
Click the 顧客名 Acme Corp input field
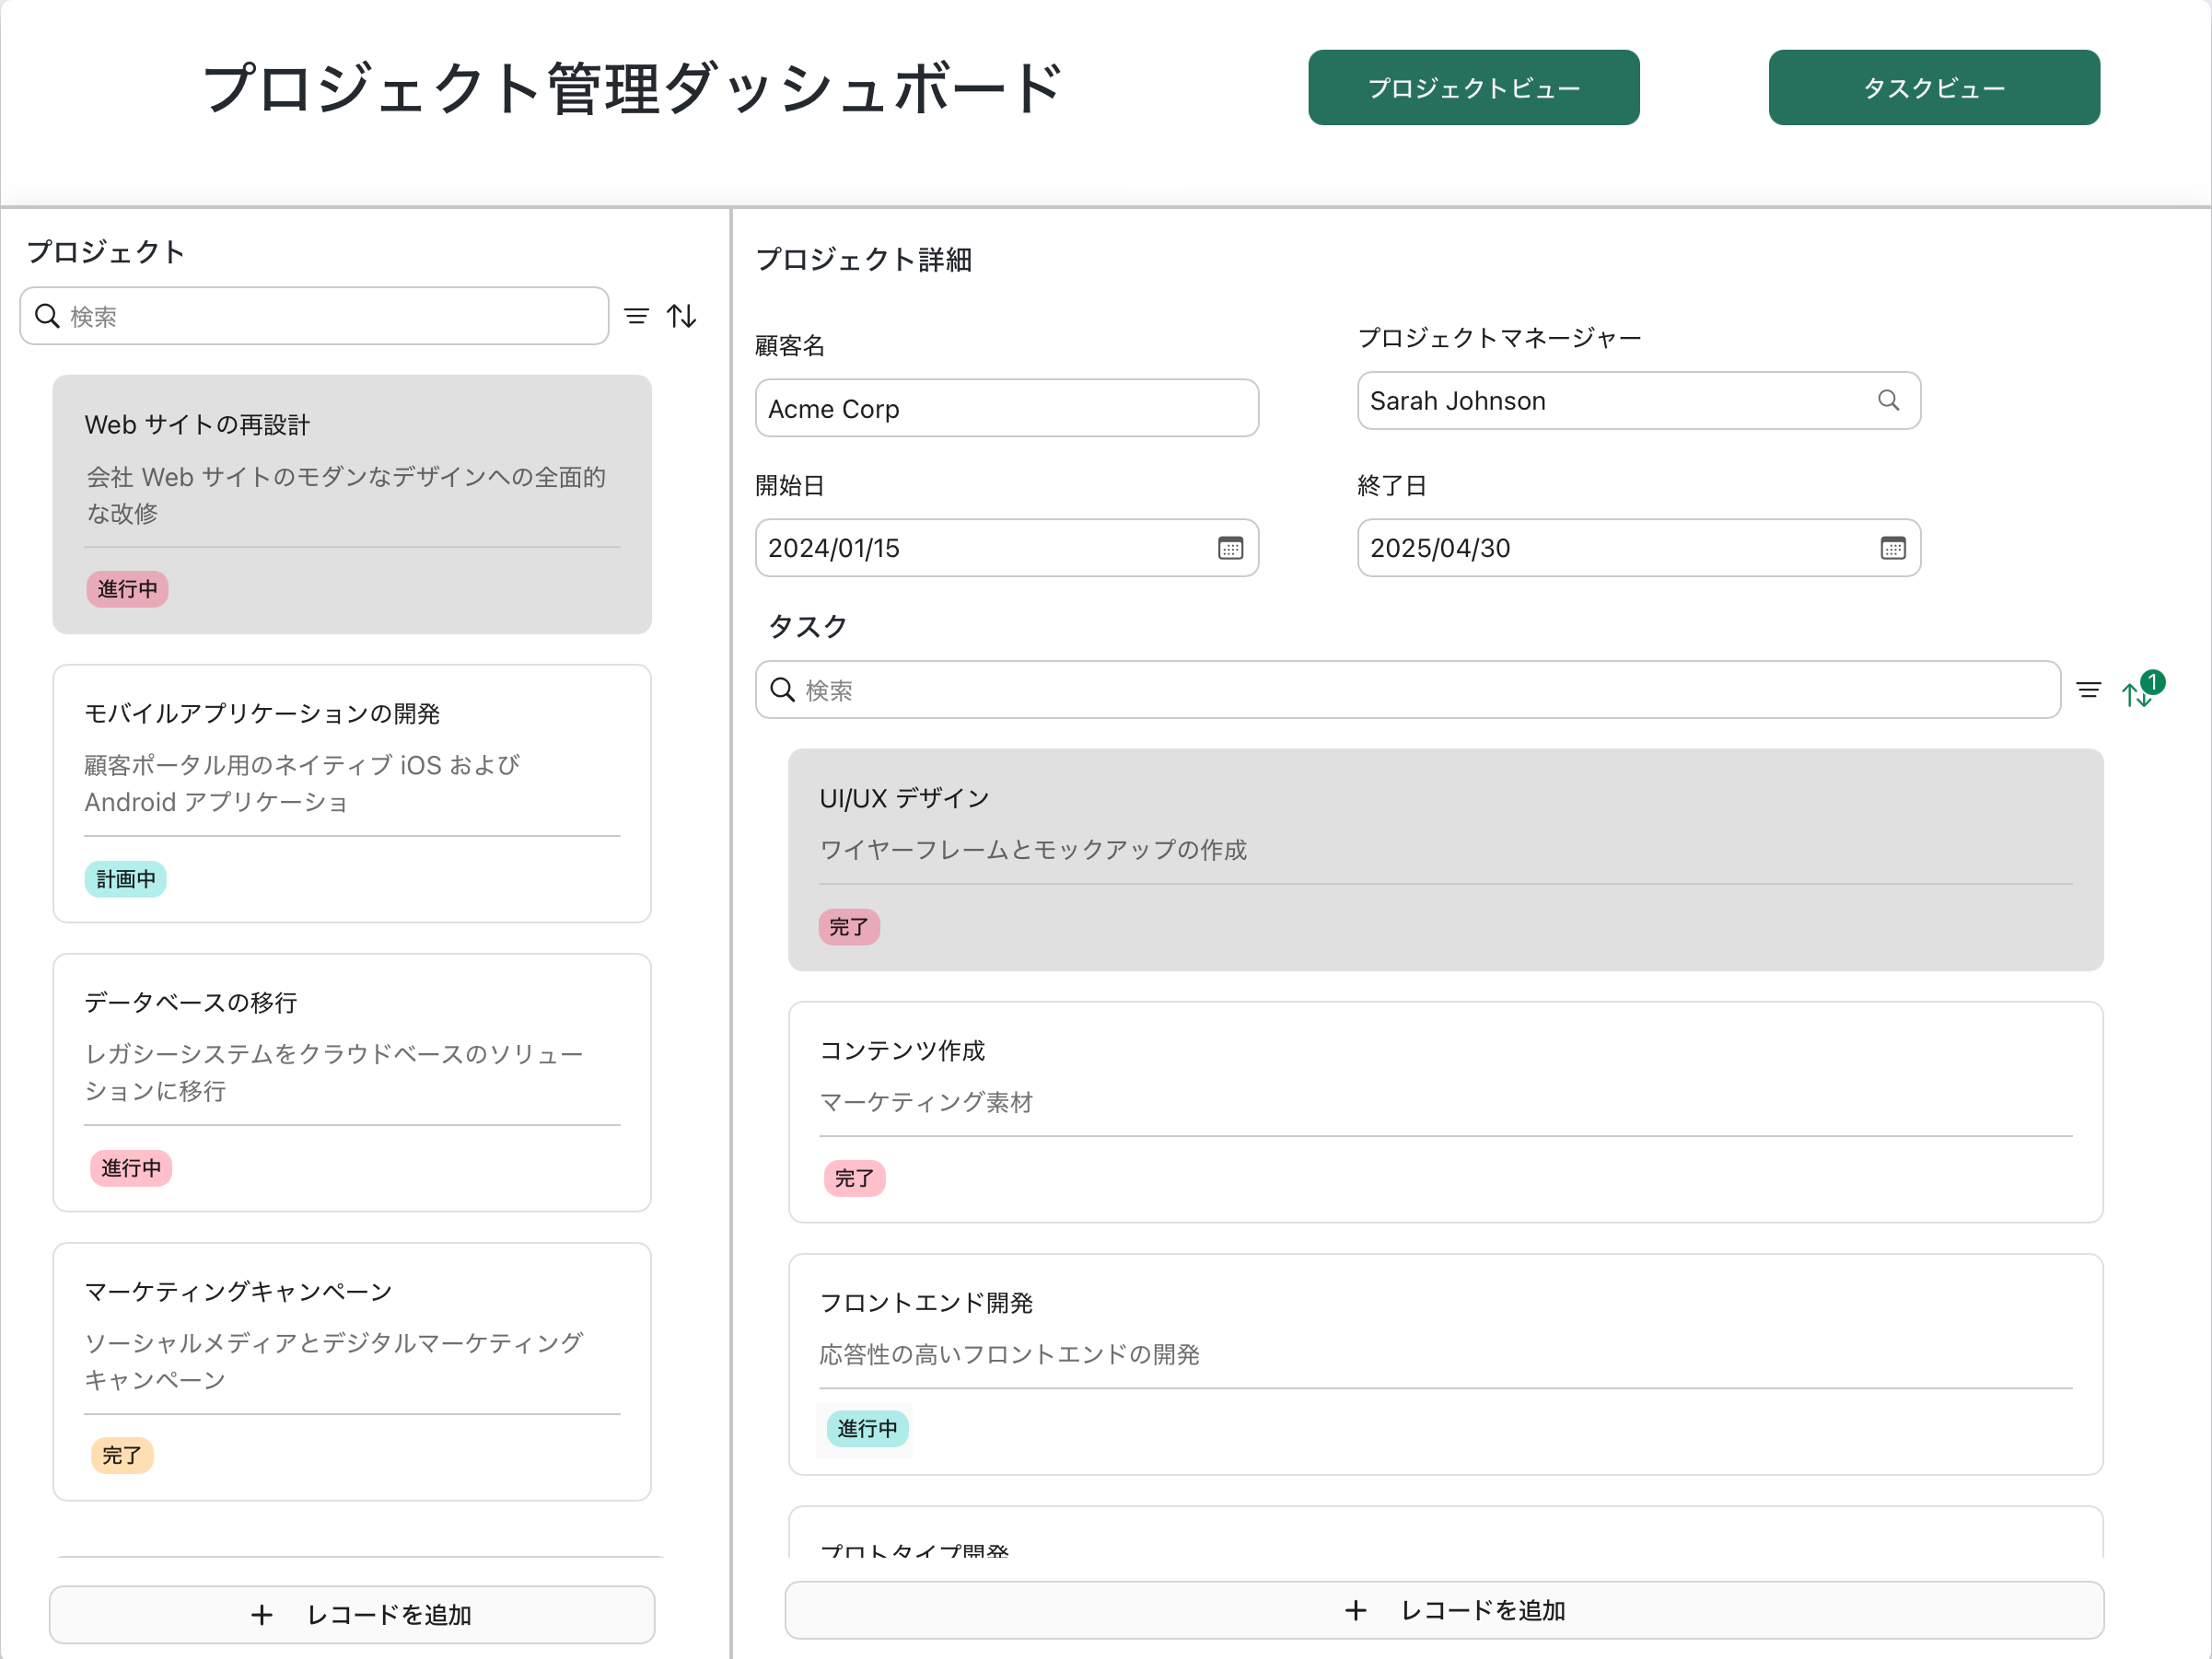[1006, 408]
